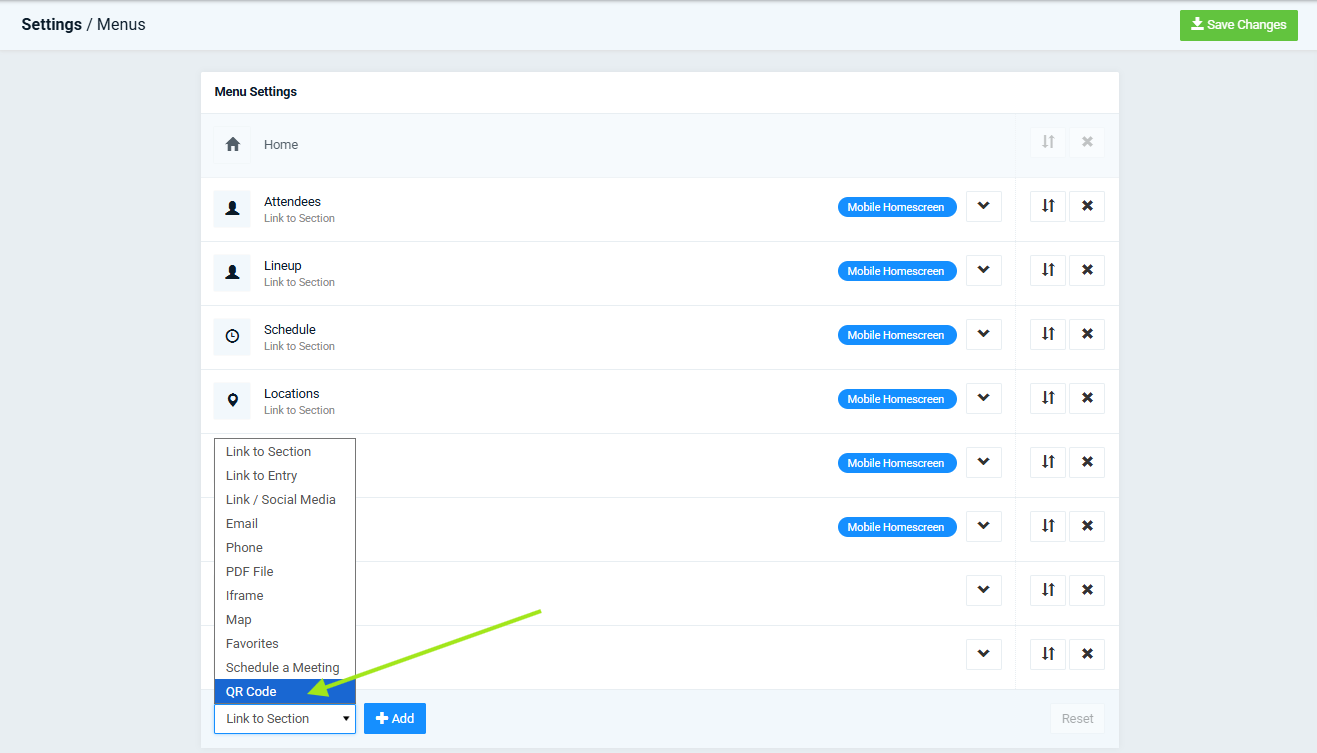Click the Home menu item's house icon
This screenshot has width=1317, height=753.
tap(233, 145)
